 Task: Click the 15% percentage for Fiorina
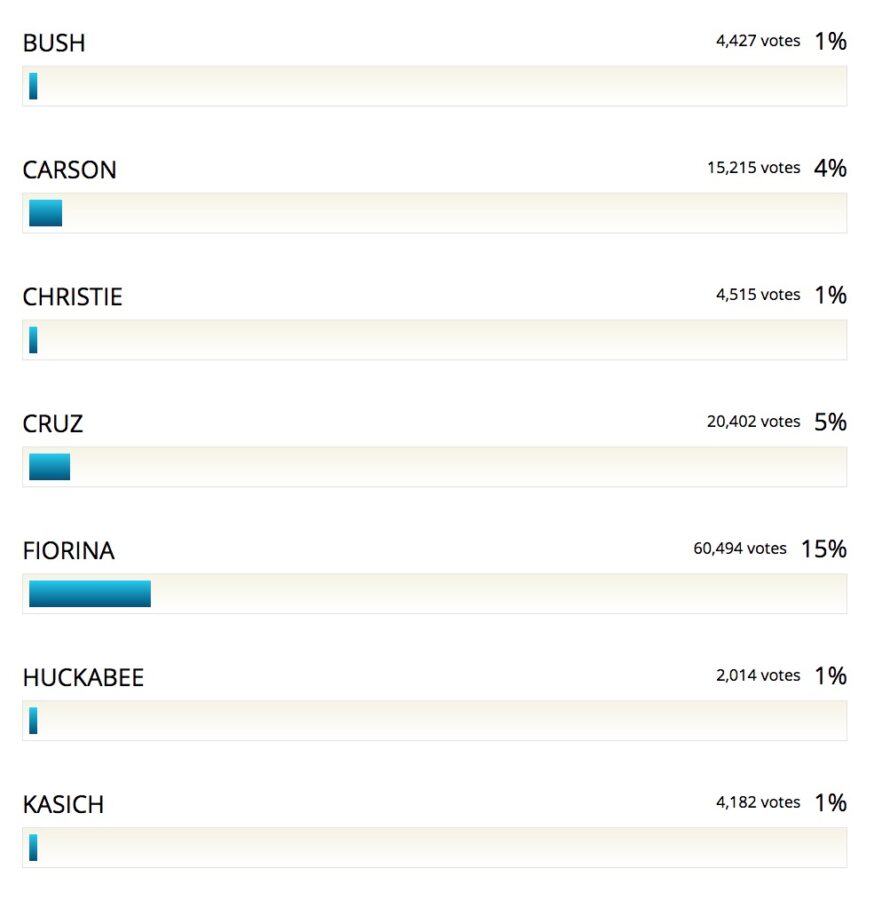pos(824,549)
